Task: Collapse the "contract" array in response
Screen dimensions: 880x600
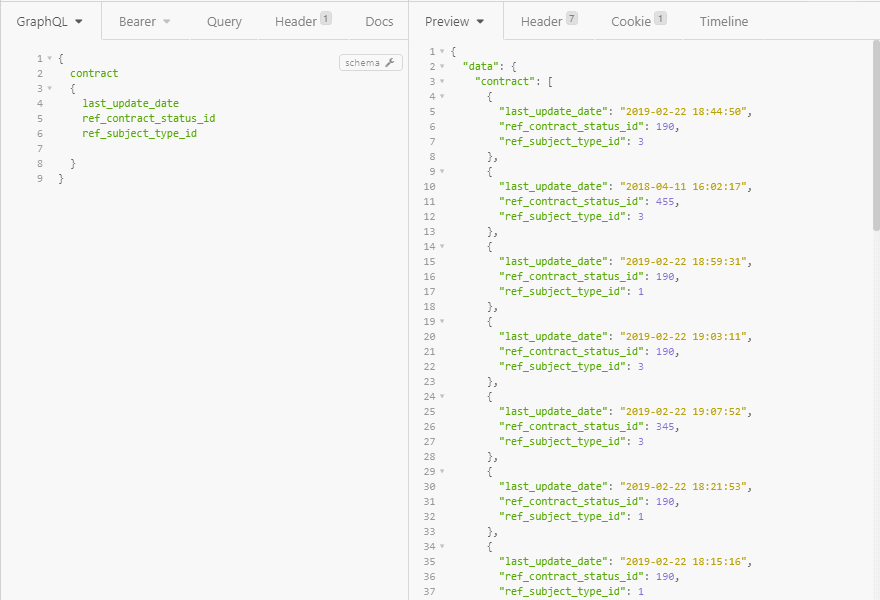Action: (442, 81)
